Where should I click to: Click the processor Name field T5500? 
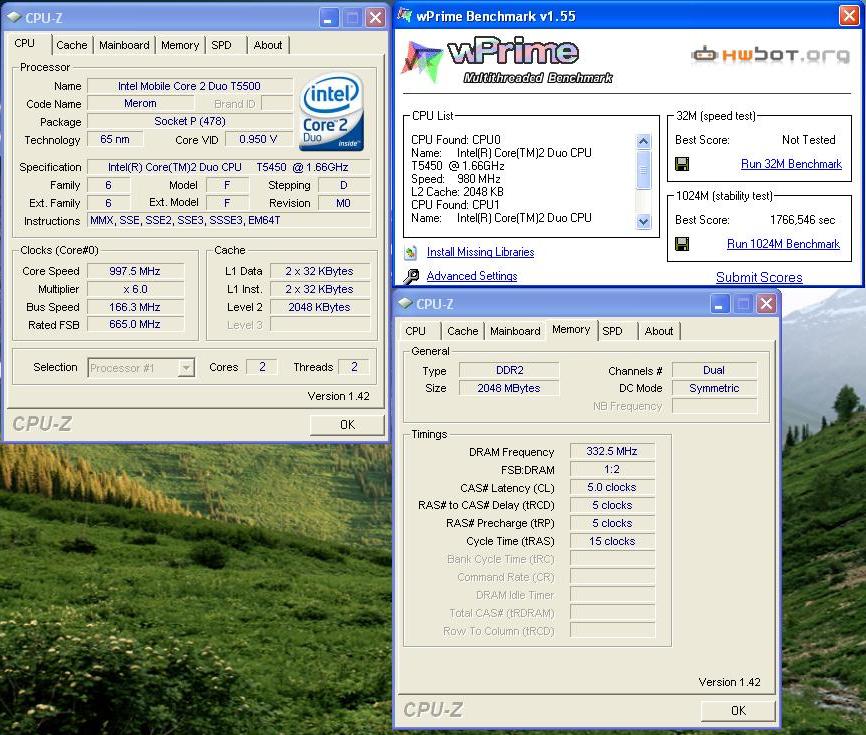tap(189, 86)
